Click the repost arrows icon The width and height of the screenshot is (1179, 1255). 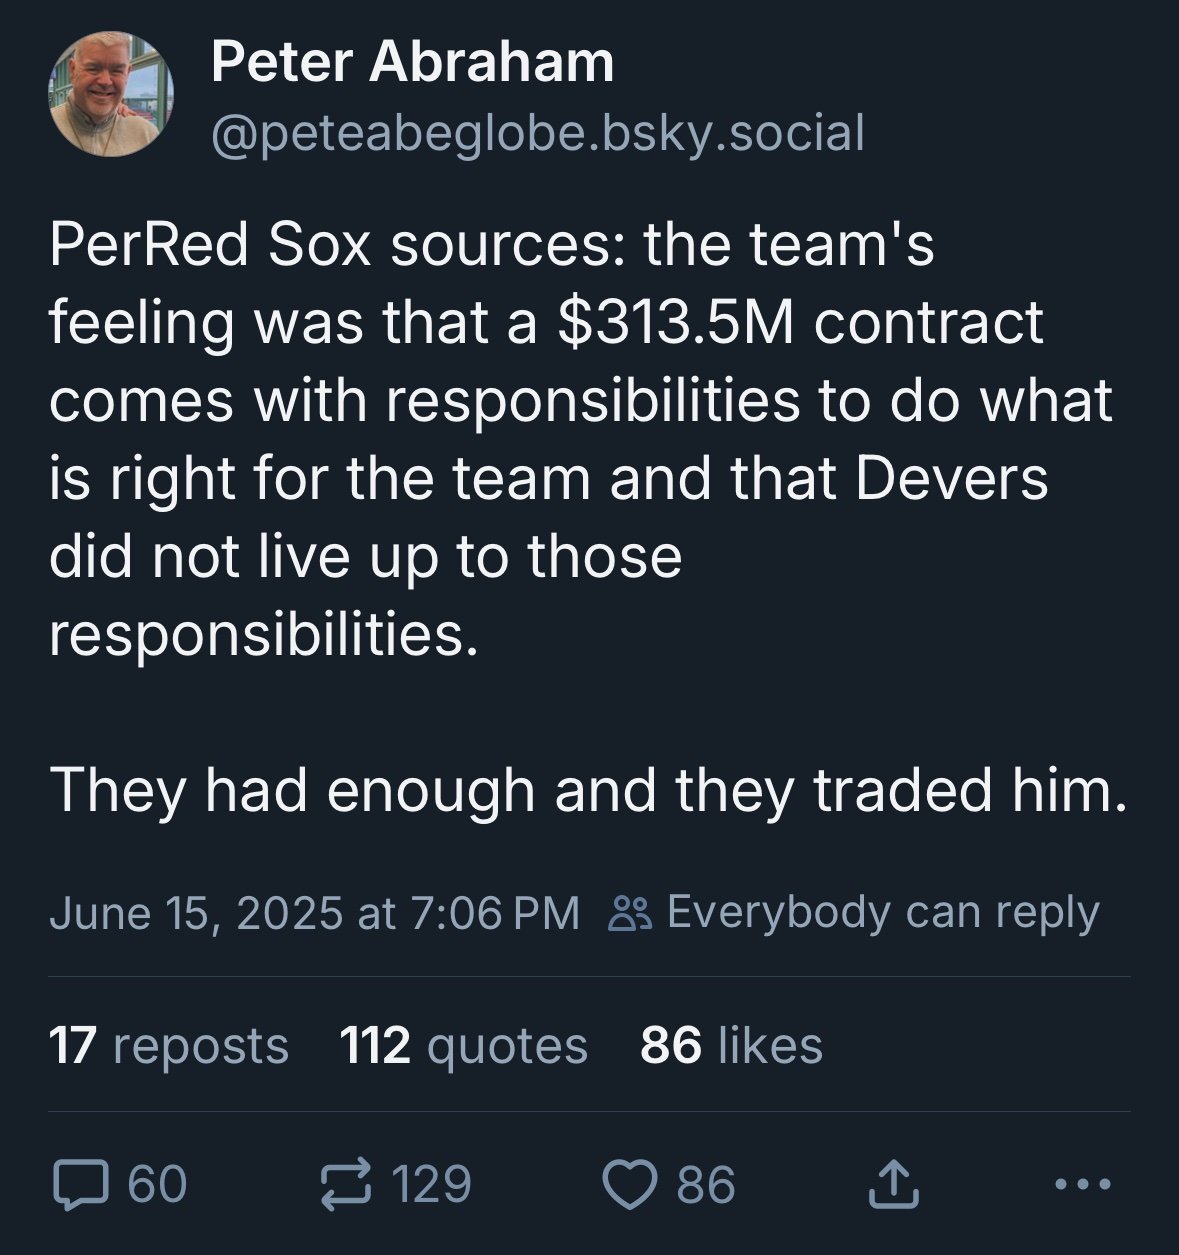[x=345, y=1184]
